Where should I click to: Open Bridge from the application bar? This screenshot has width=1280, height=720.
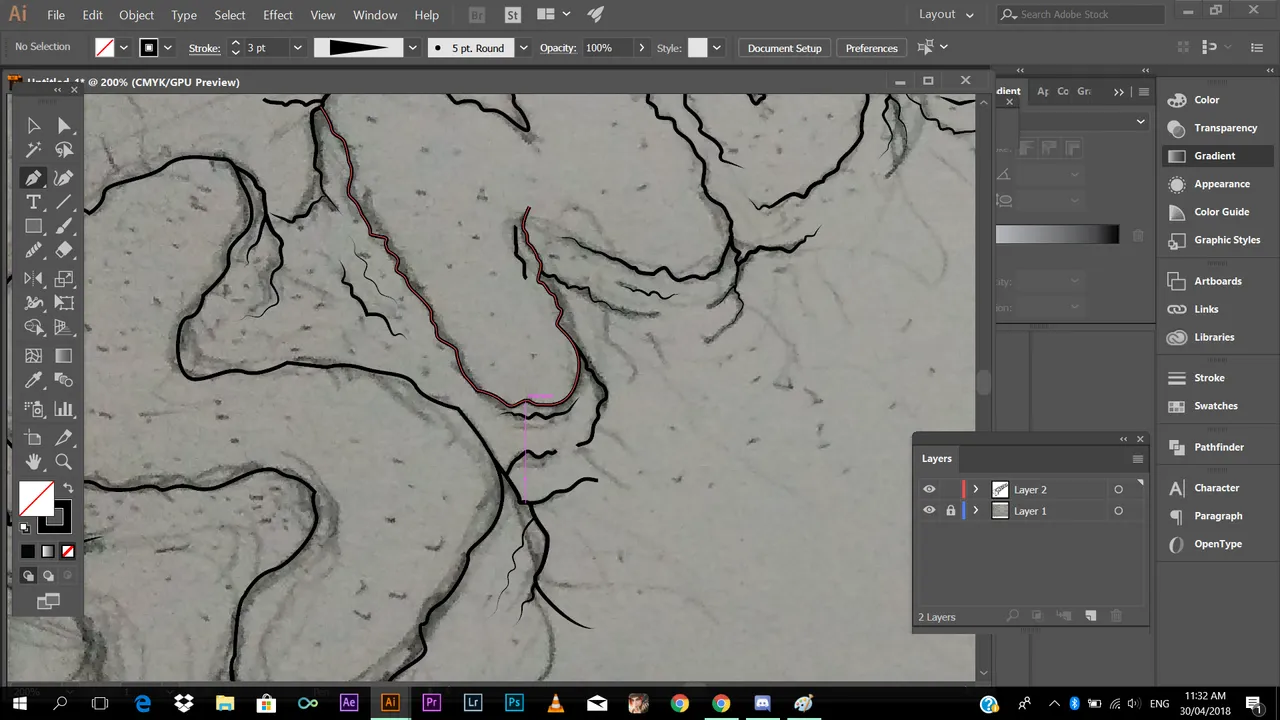(477, 15)
